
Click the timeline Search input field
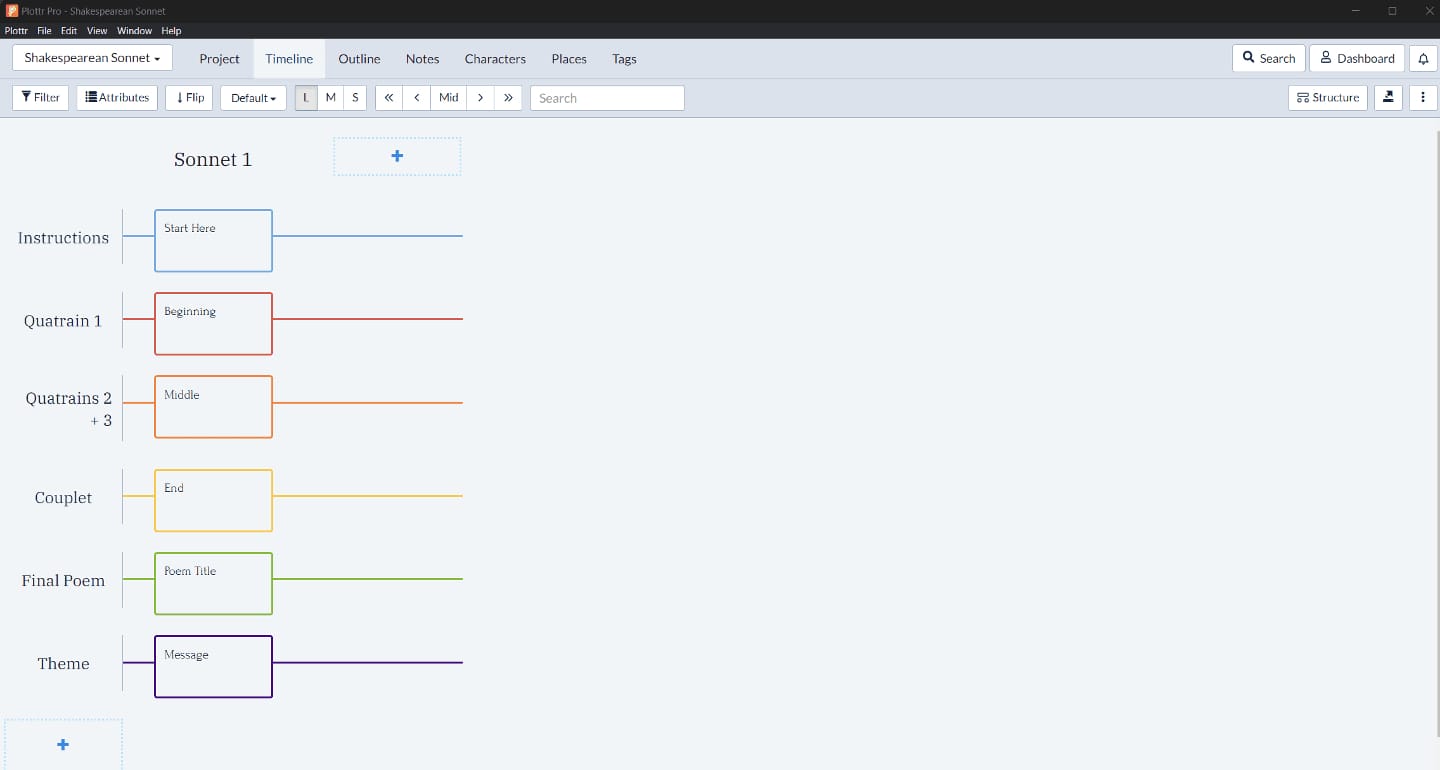(607, 98)
